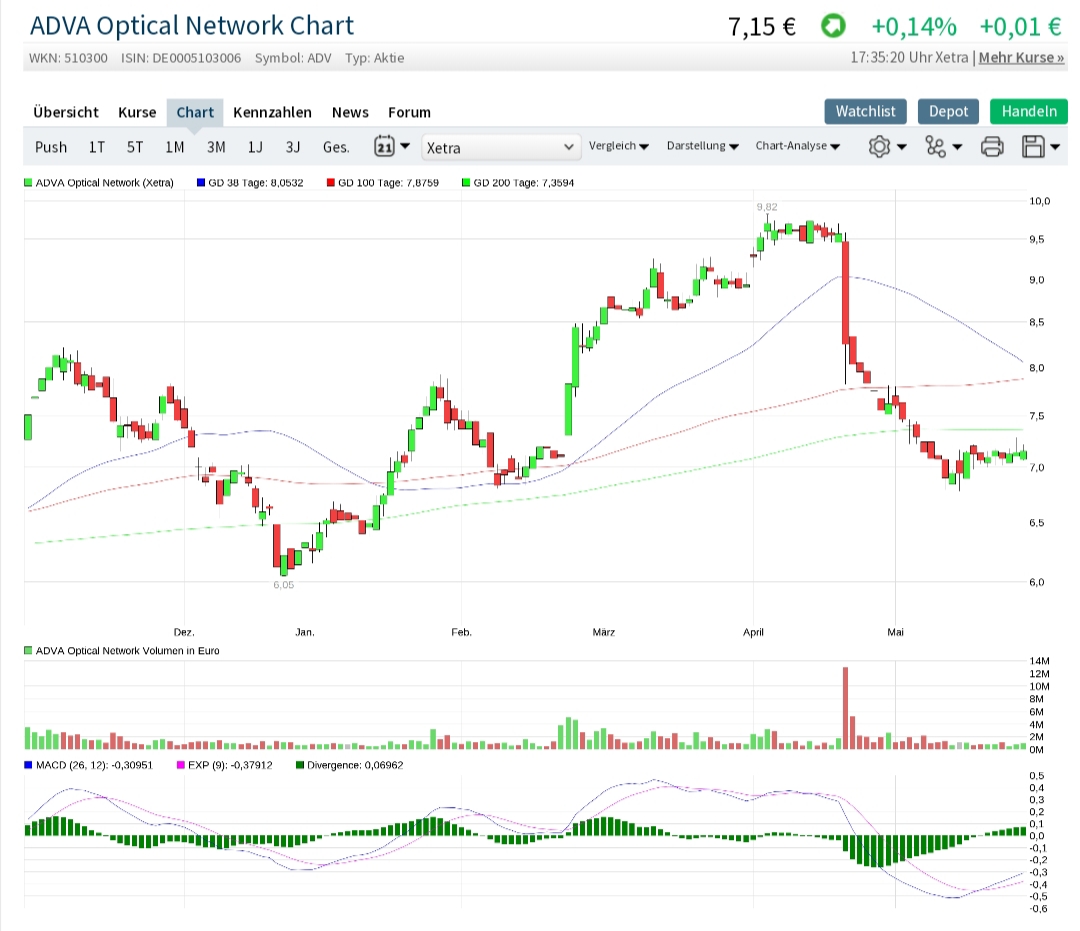Viewport: 1080px width, 931px height.
Task: Open the Xetra exchange selector
Action: pos(501,147)
